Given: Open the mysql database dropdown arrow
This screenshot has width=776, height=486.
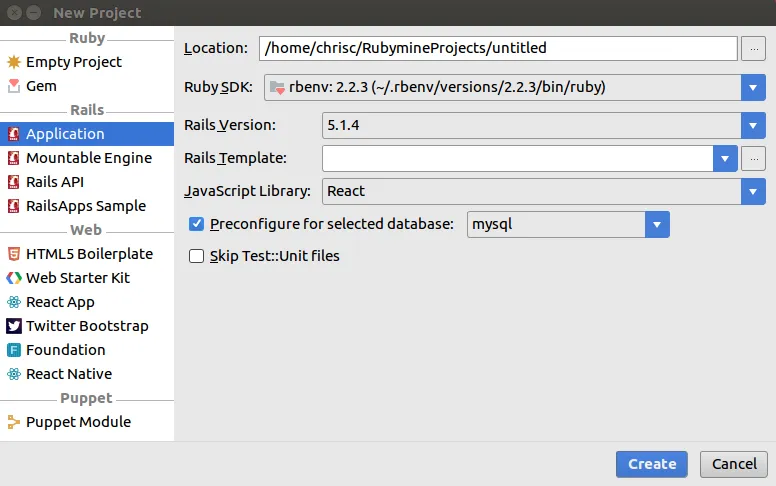Looking at the screenshot, I should tap(657, 225).
